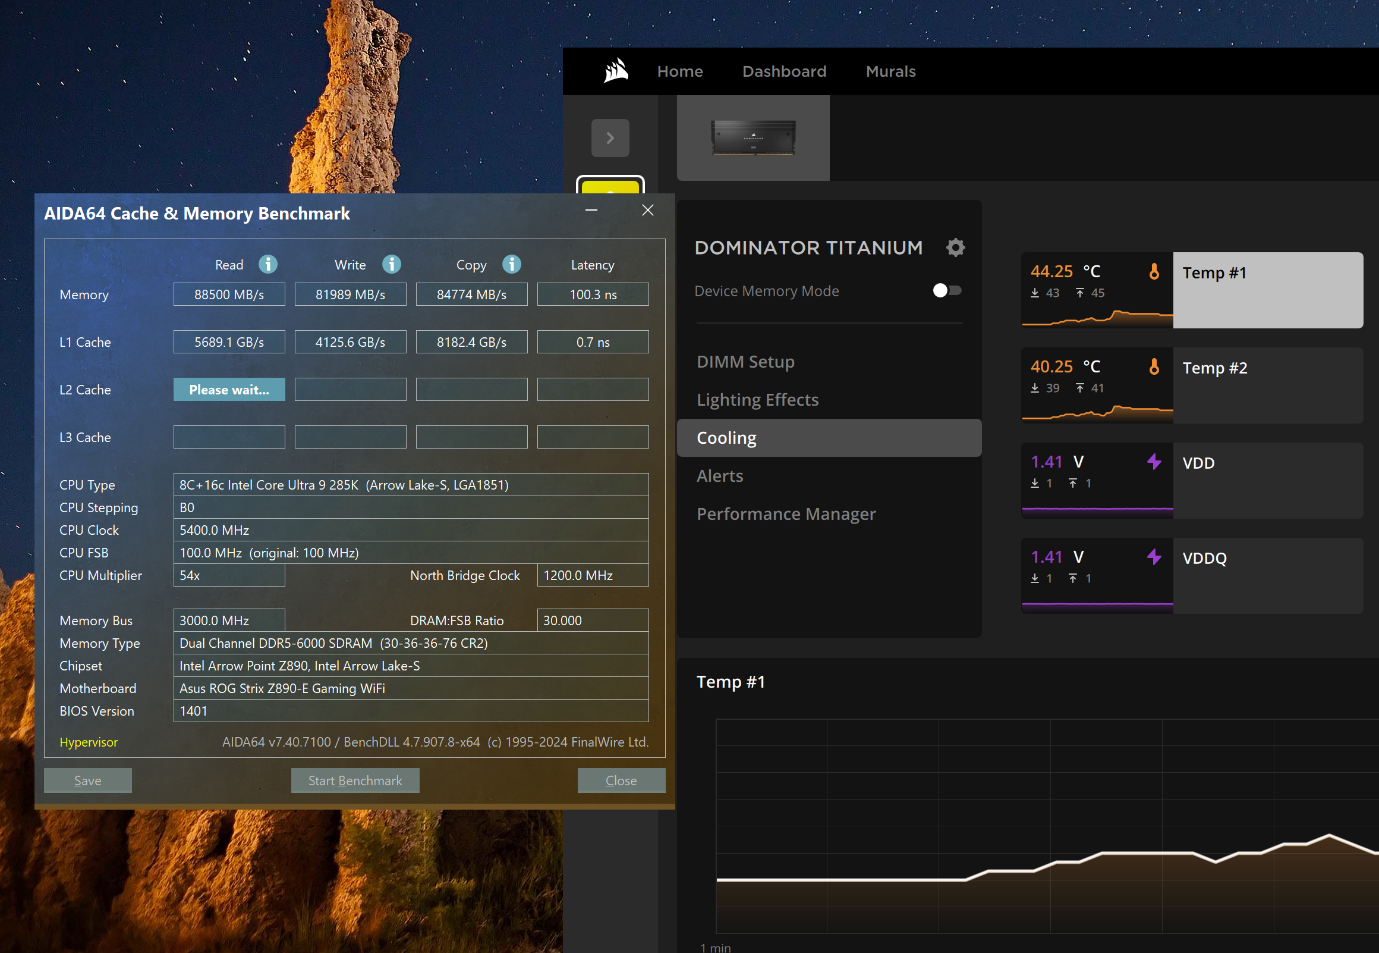Open the Murals tab in iCUE
Screen dimensions: 1379x953
tap(890, 71)
